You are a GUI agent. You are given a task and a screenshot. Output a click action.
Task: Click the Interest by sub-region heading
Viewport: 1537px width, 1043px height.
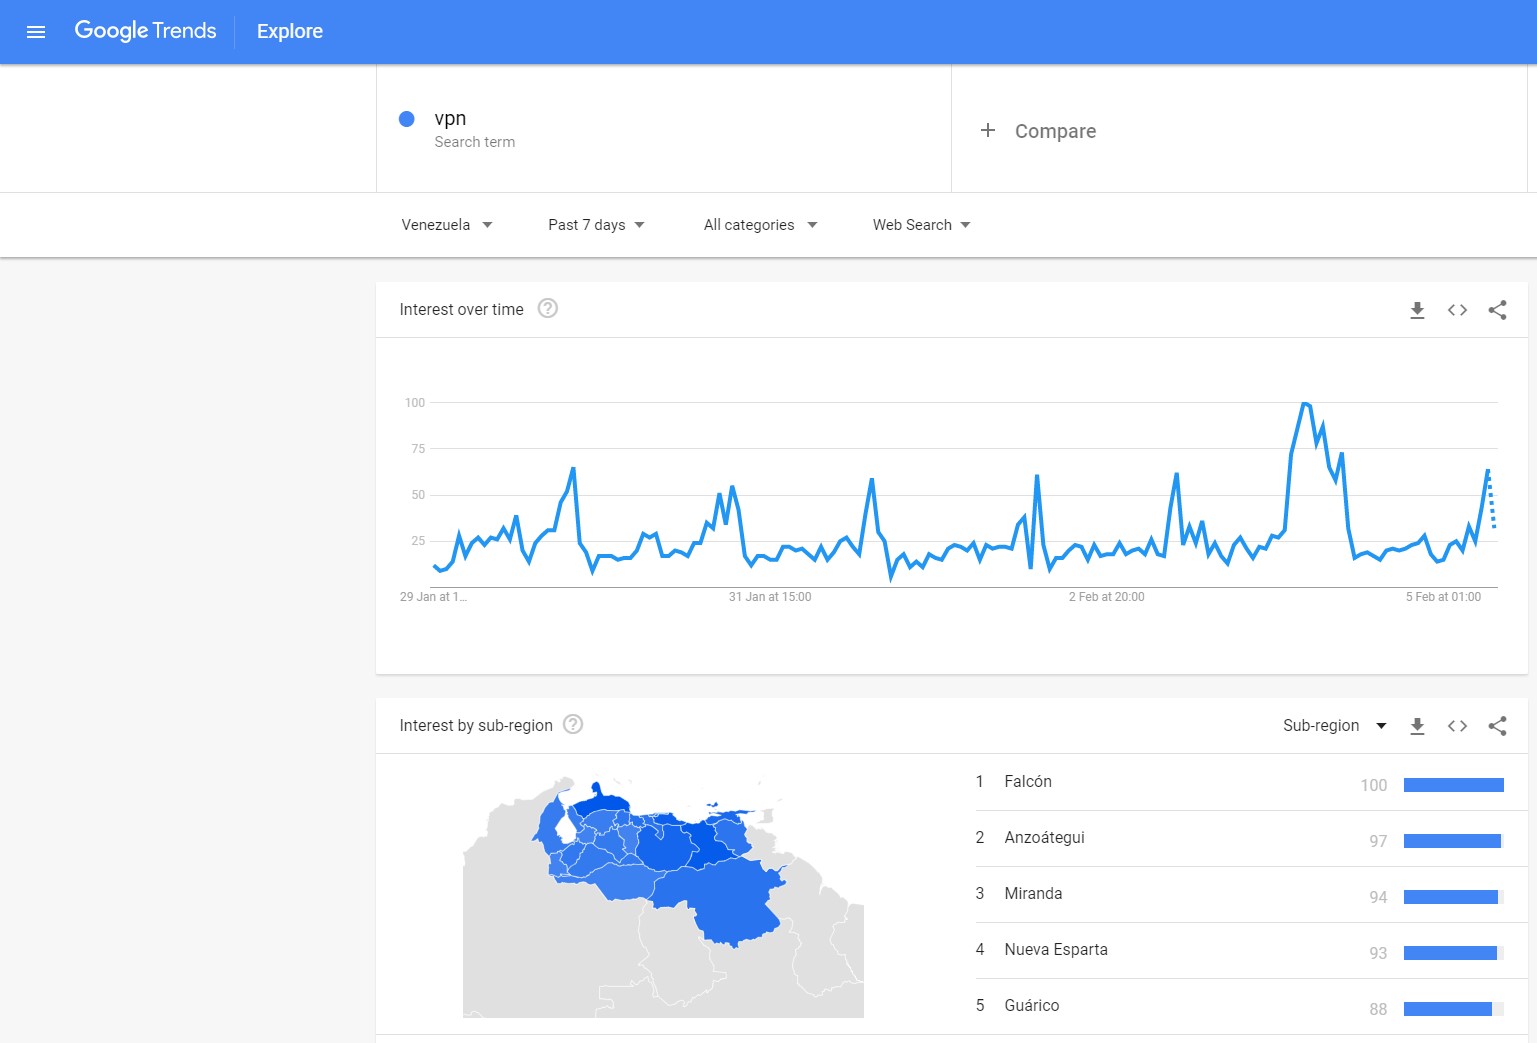pos(476,726)
